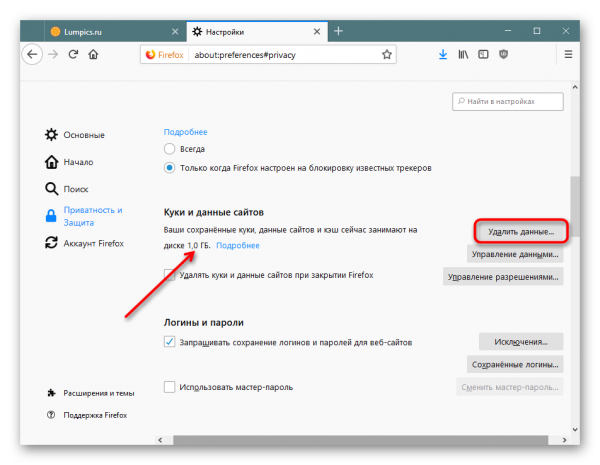Viewport: 600px width, 465px height.
Task: Click the Firefox identity icon in address bar
Action: tap(150, 55)
